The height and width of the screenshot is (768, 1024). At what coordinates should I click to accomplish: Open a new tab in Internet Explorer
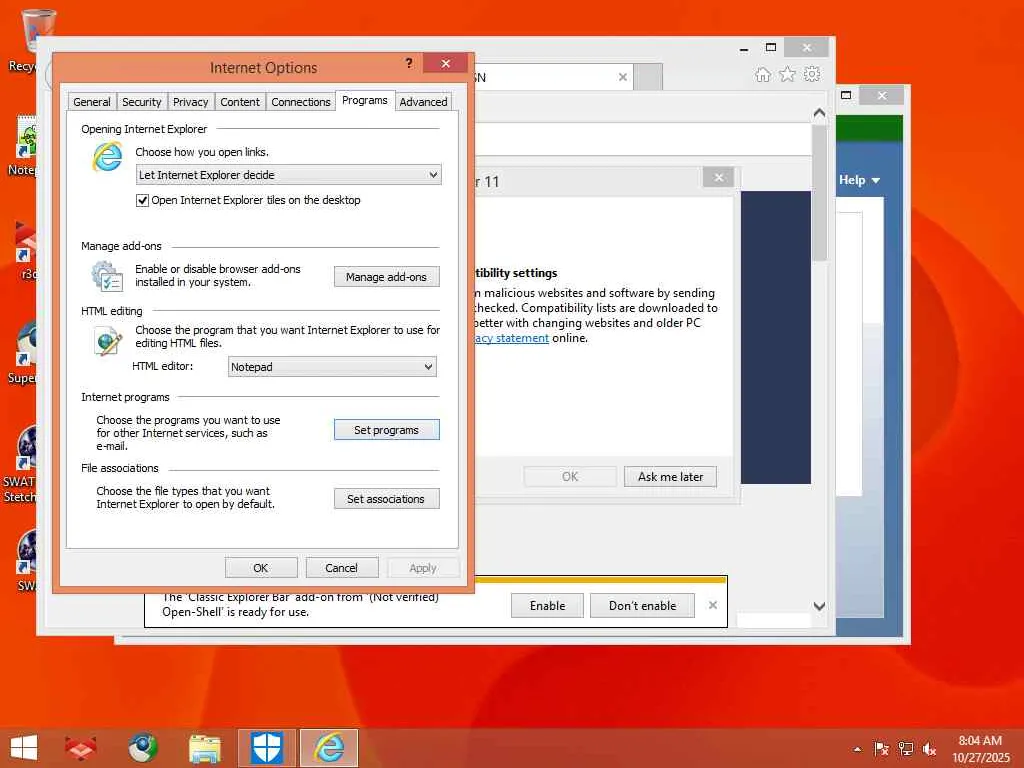click(648, 77)
